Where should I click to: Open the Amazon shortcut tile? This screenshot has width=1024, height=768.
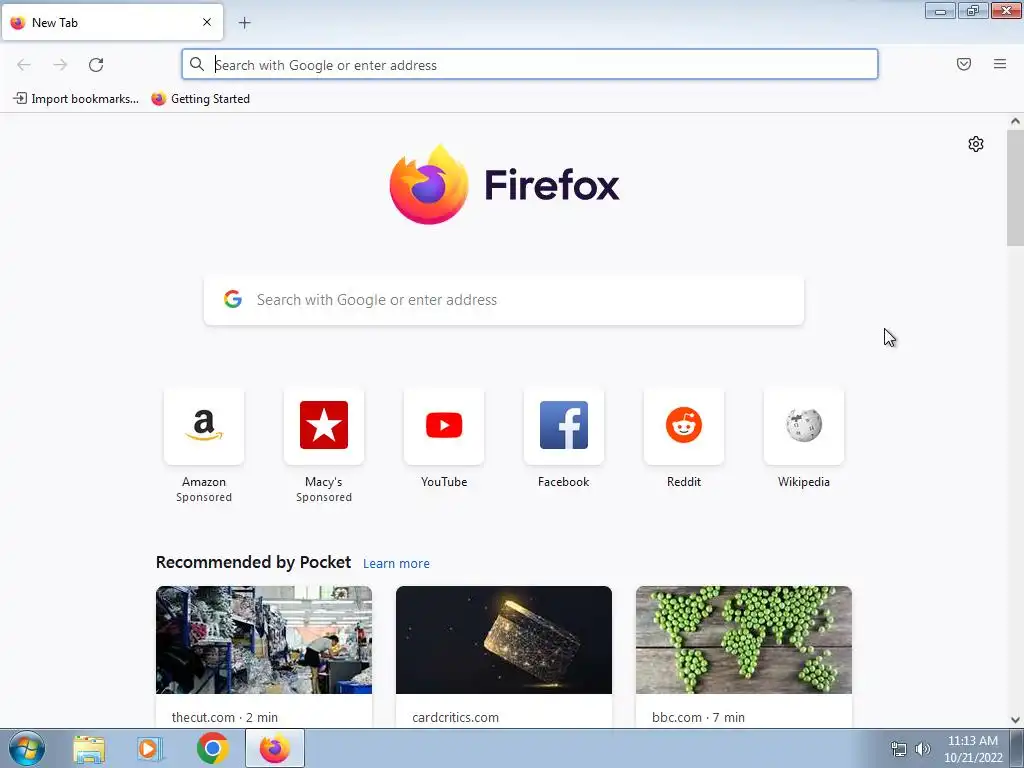204,426
